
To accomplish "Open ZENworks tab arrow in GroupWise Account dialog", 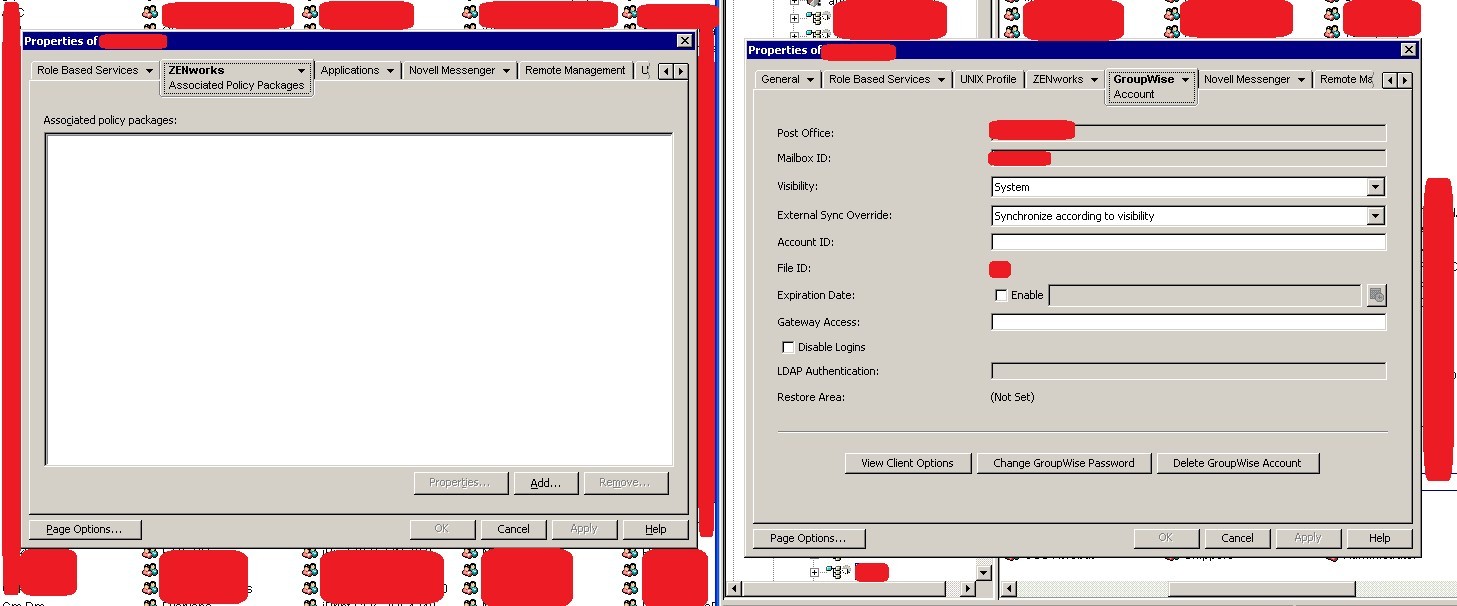I will (x=1094, y=79).
